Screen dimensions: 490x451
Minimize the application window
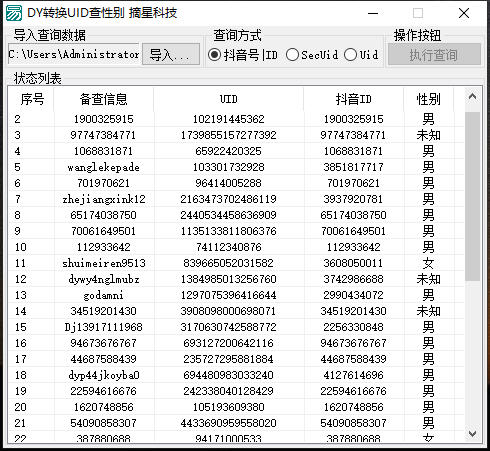(373, 13)
